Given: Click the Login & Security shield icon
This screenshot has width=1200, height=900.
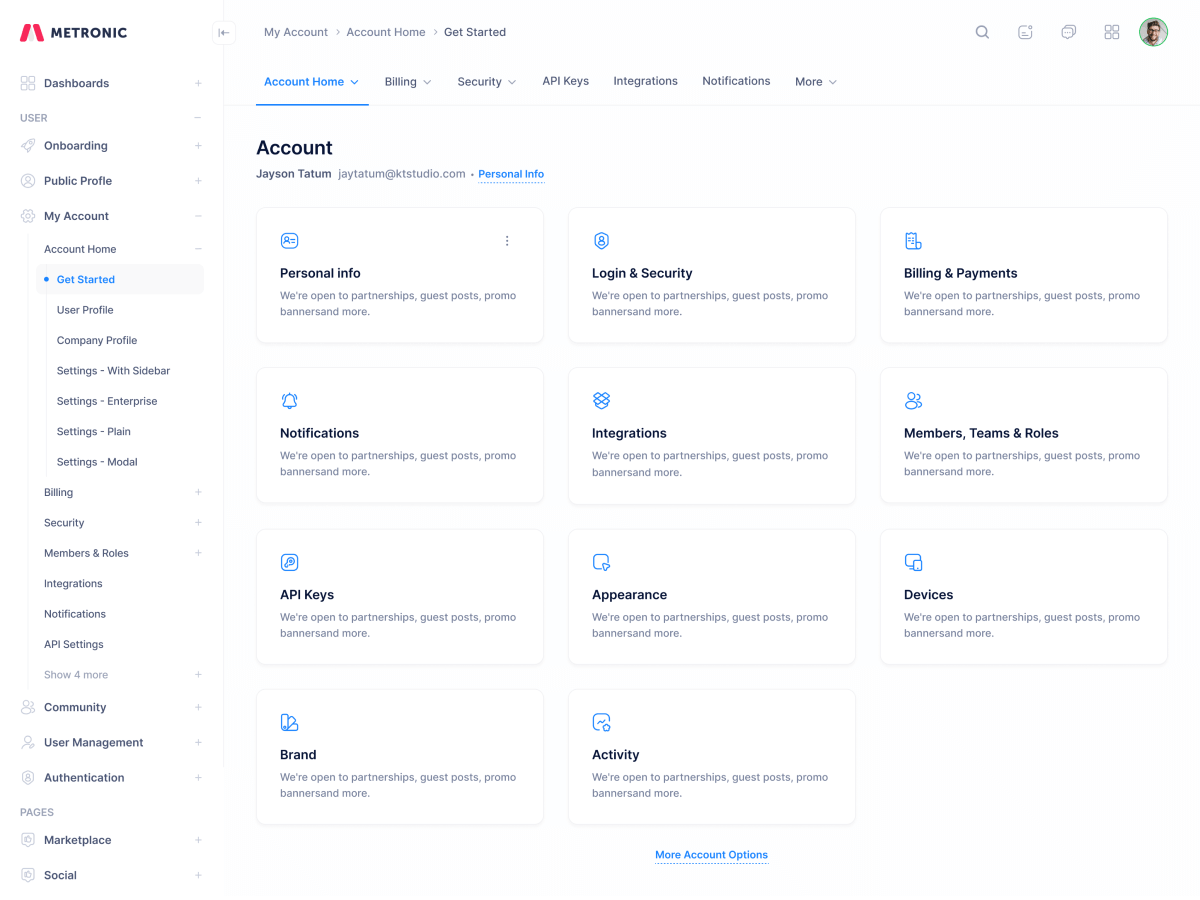Looking at the screenshot, I should click(x=601, y=241).
